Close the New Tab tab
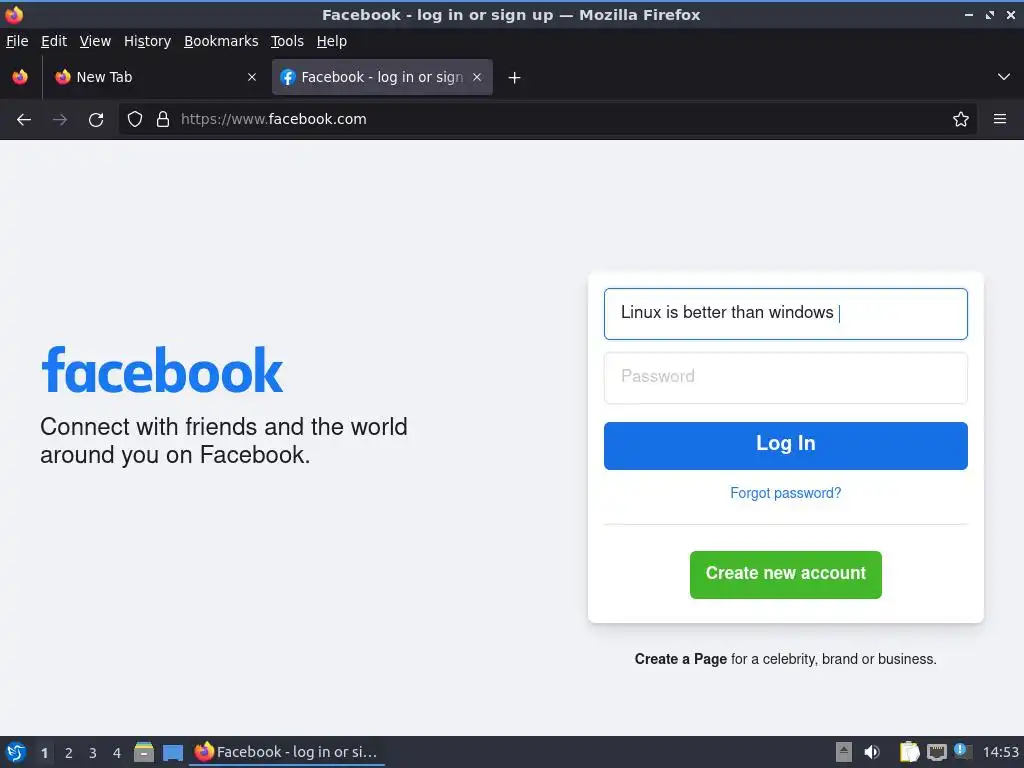The width and height of the screenshot is (1024, 768). coord(251,77)
